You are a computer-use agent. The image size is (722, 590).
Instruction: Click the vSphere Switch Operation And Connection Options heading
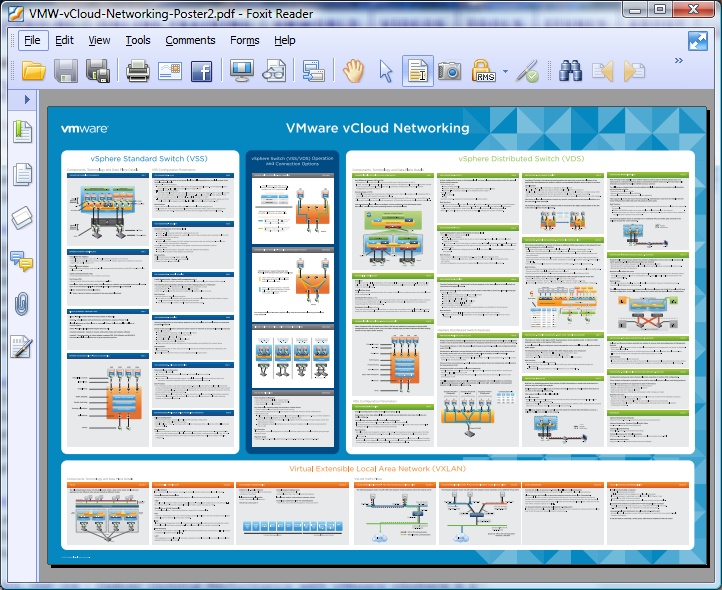292,161
